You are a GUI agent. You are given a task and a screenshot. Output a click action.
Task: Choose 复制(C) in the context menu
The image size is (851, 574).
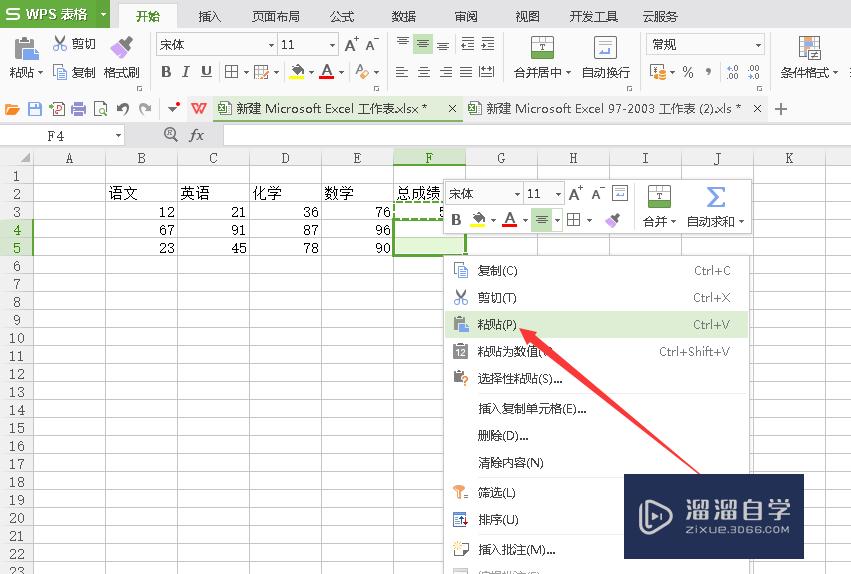coord(596,270)
